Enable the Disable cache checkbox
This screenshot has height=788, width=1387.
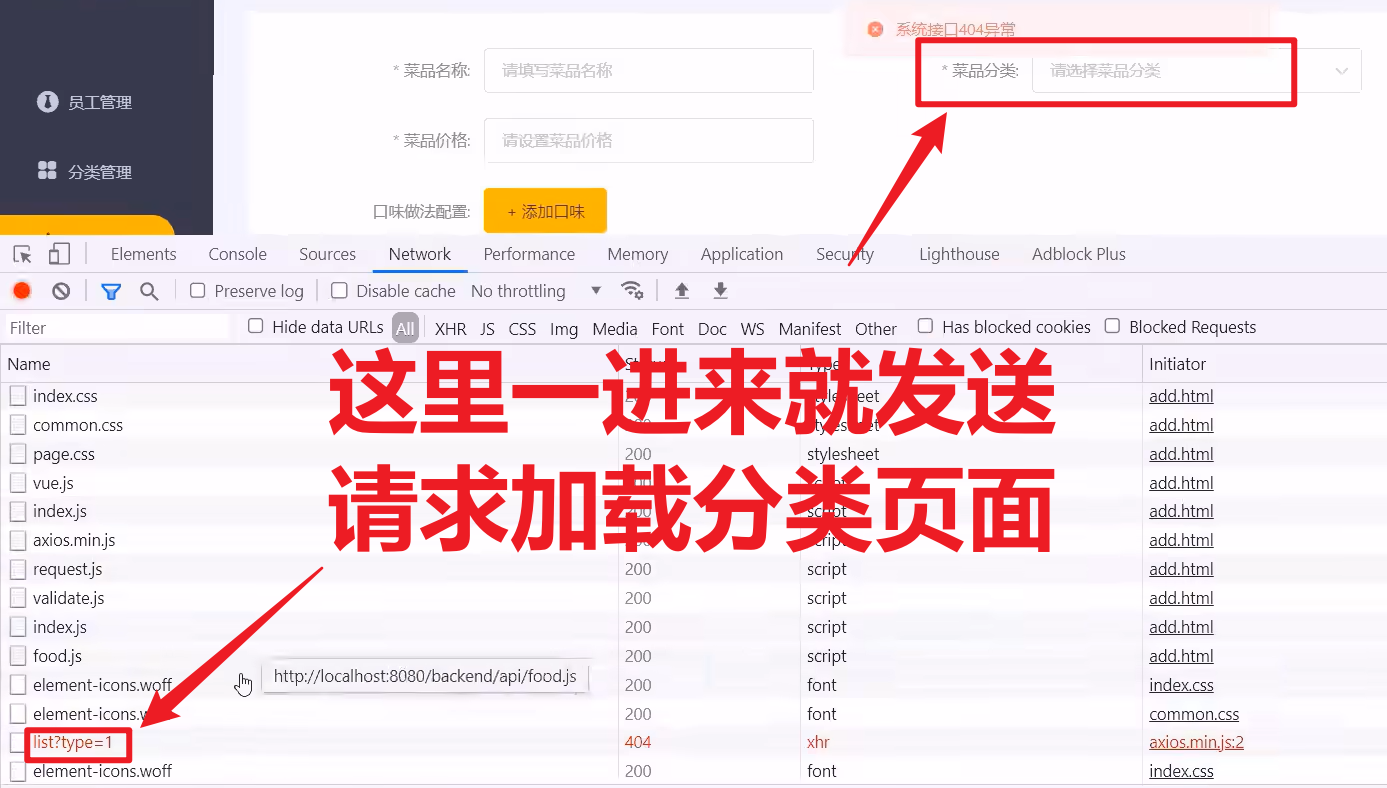pyautogui.click(x=339, y=291)
